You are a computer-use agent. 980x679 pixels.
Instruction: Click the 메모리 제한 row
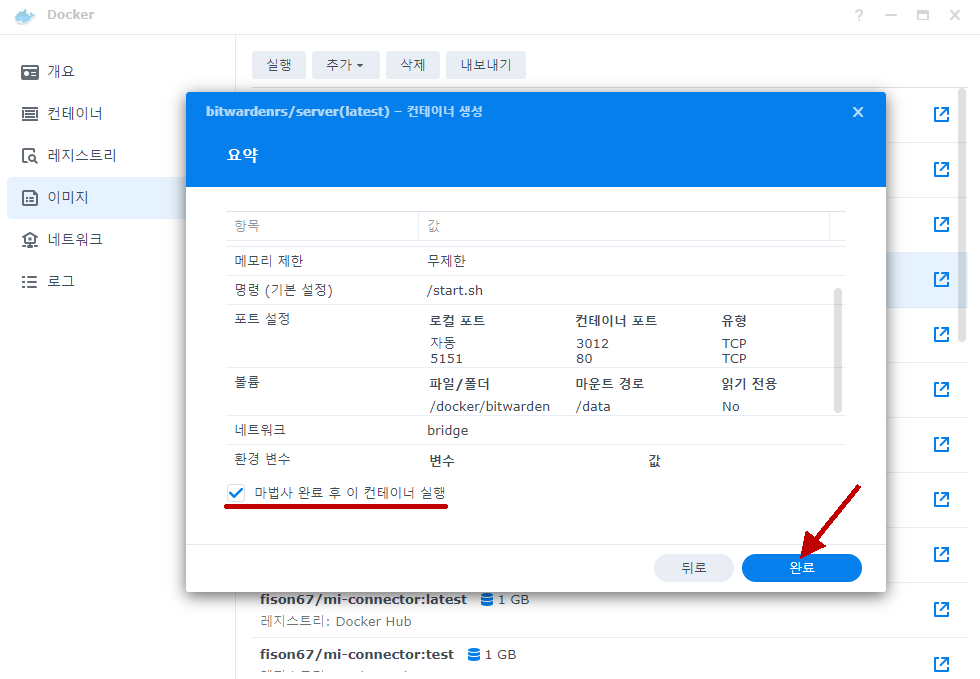pos(536,261)
